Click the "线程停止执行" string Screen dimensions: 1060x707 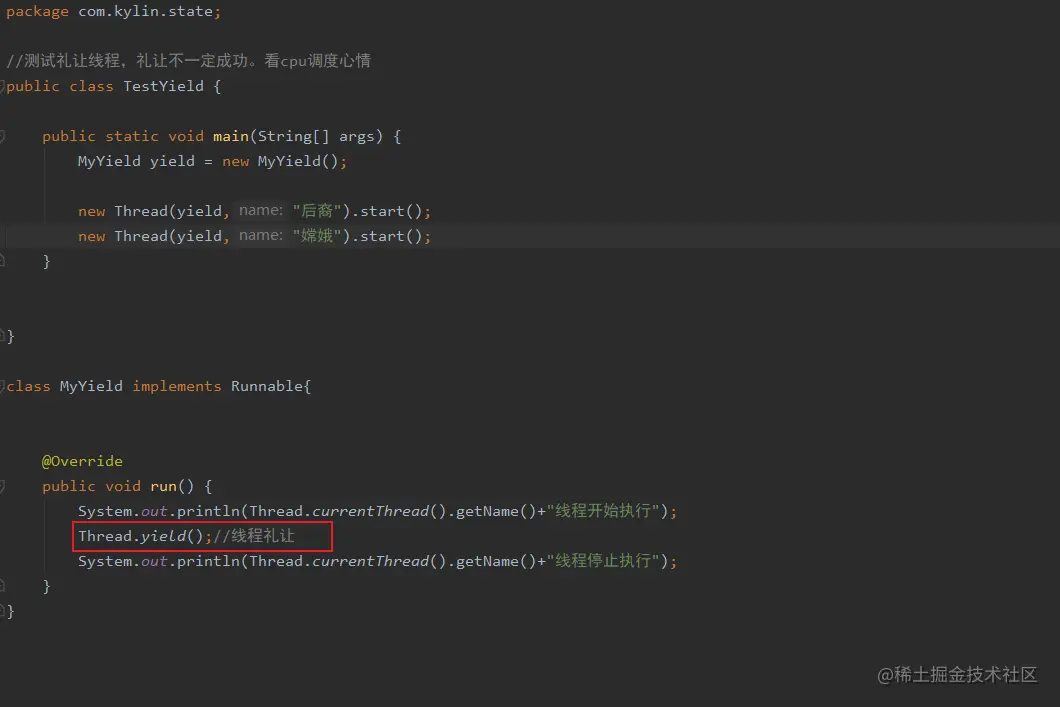pyautogui.click(x=602, y=561)
